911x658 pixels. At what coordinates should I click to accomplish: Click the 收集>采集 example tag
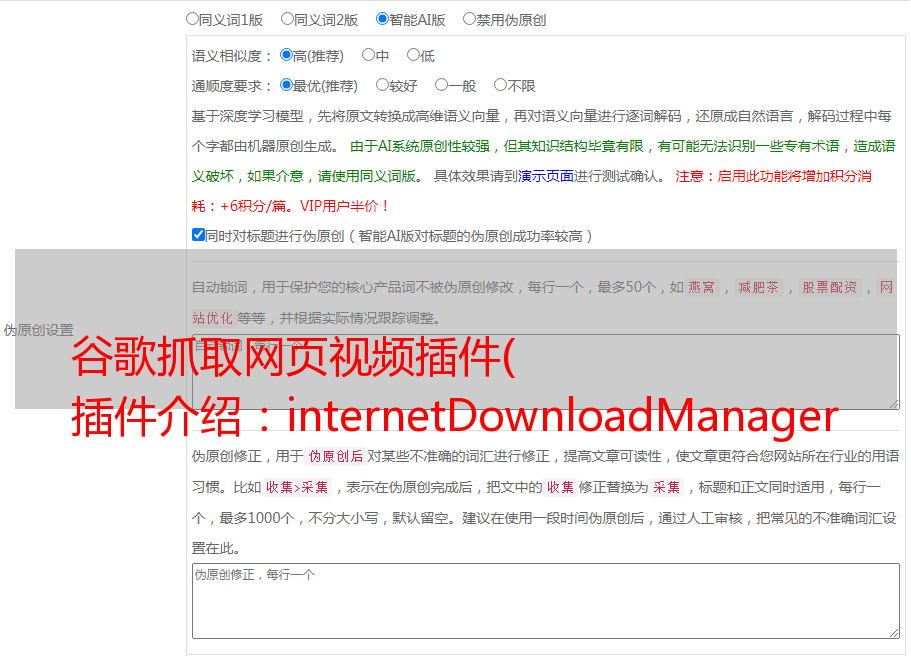pos(297,487)
